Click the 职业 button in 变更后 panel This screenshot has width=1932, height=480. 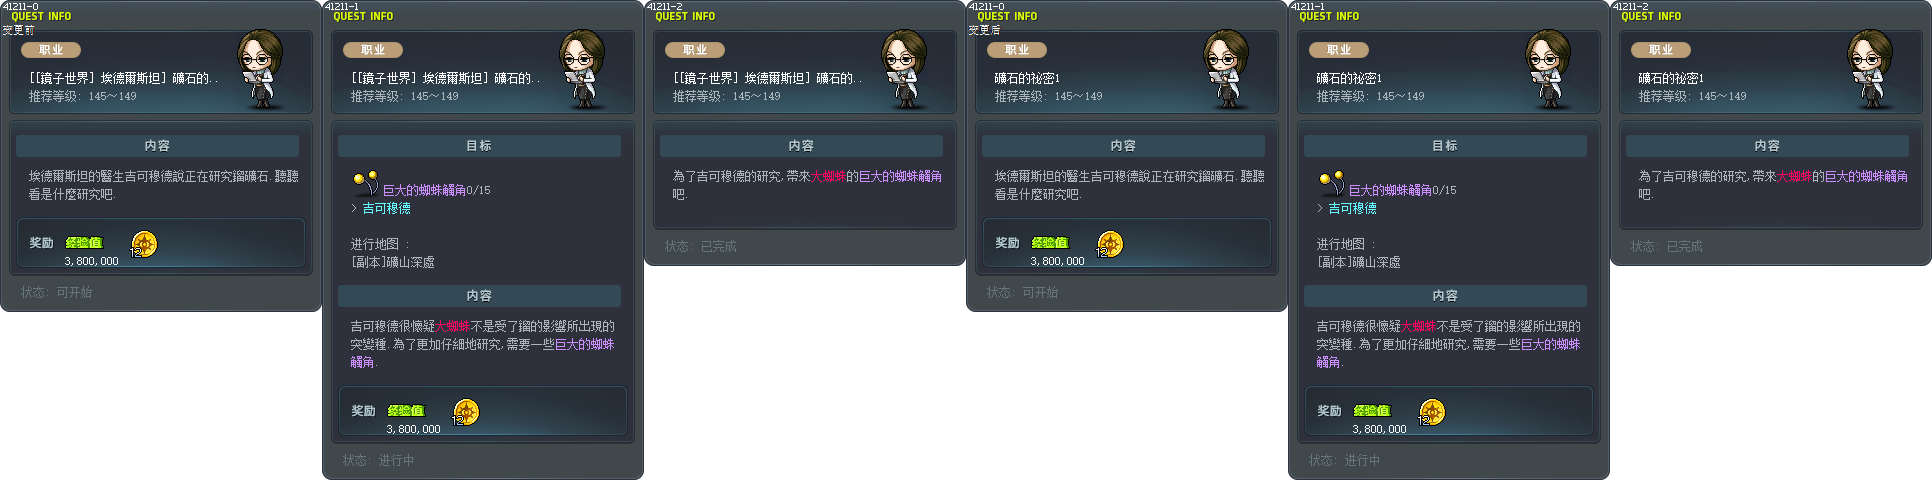(x=1017, y=50)
